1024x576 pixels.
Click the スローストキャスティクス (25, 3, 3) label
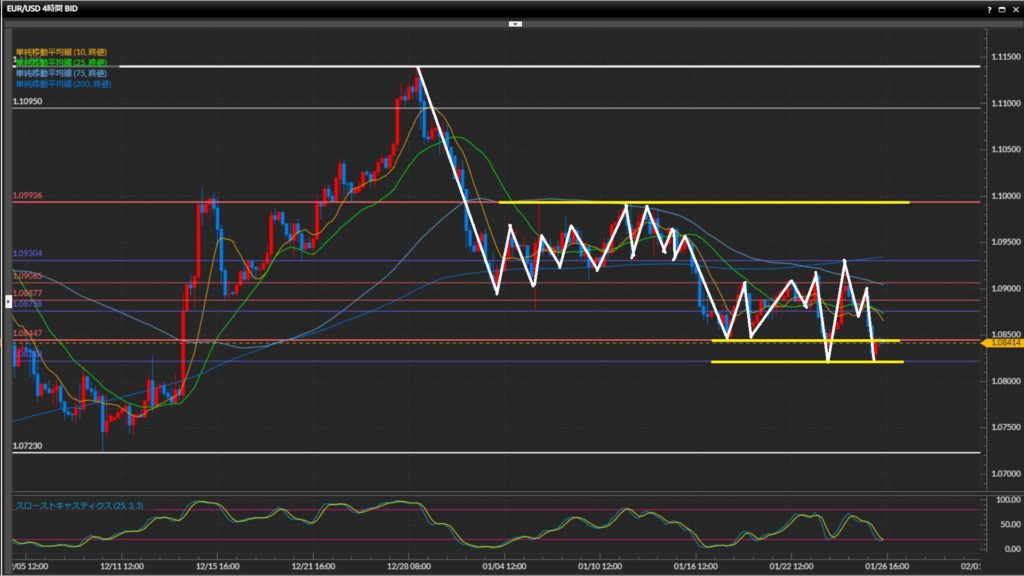[x=79, y=506]
